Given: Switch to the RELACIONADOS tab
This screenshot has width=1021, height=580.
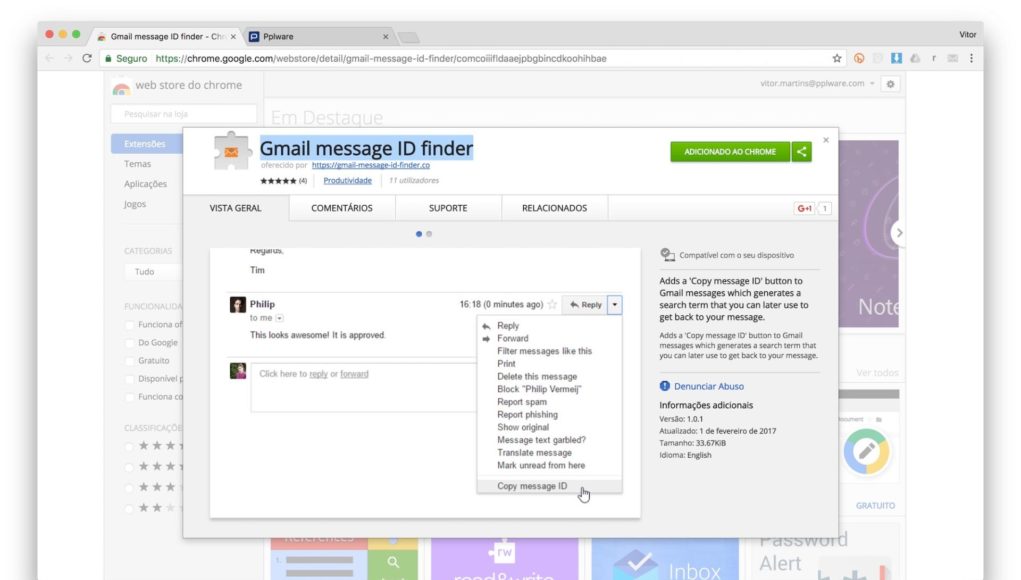Looking at the screenshot, I should (554, 208).
